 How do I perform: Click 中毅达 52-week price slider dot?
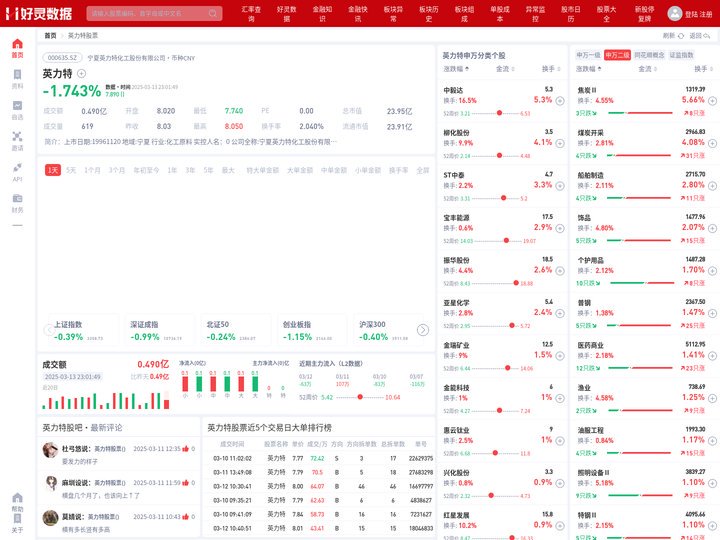click(x=499, y=113)
